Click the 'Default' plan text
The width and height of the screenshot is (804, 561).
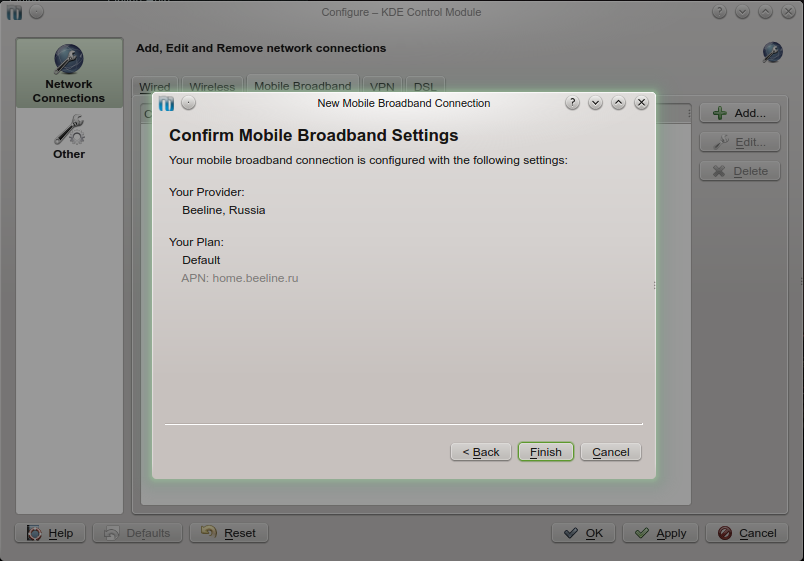coord(201,260)
